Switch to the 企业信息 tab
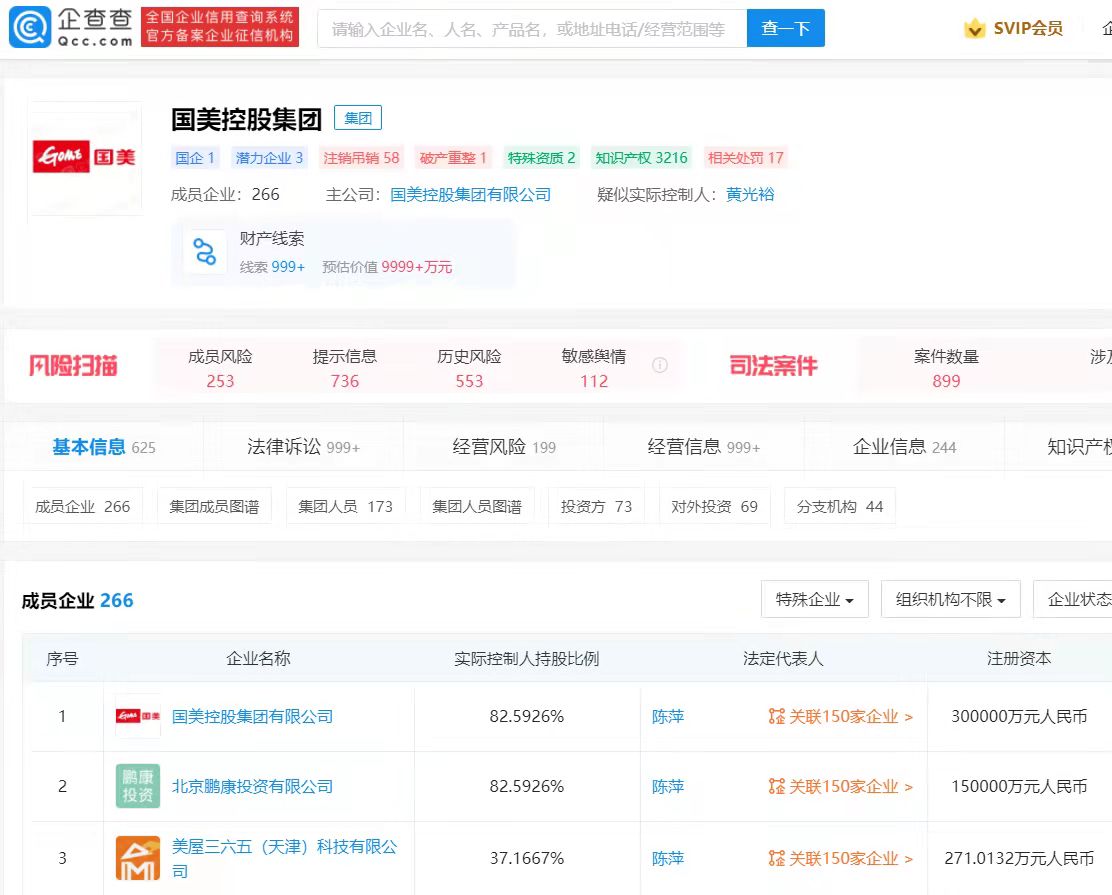The image size is (1112, 895). tap(904, 447)
